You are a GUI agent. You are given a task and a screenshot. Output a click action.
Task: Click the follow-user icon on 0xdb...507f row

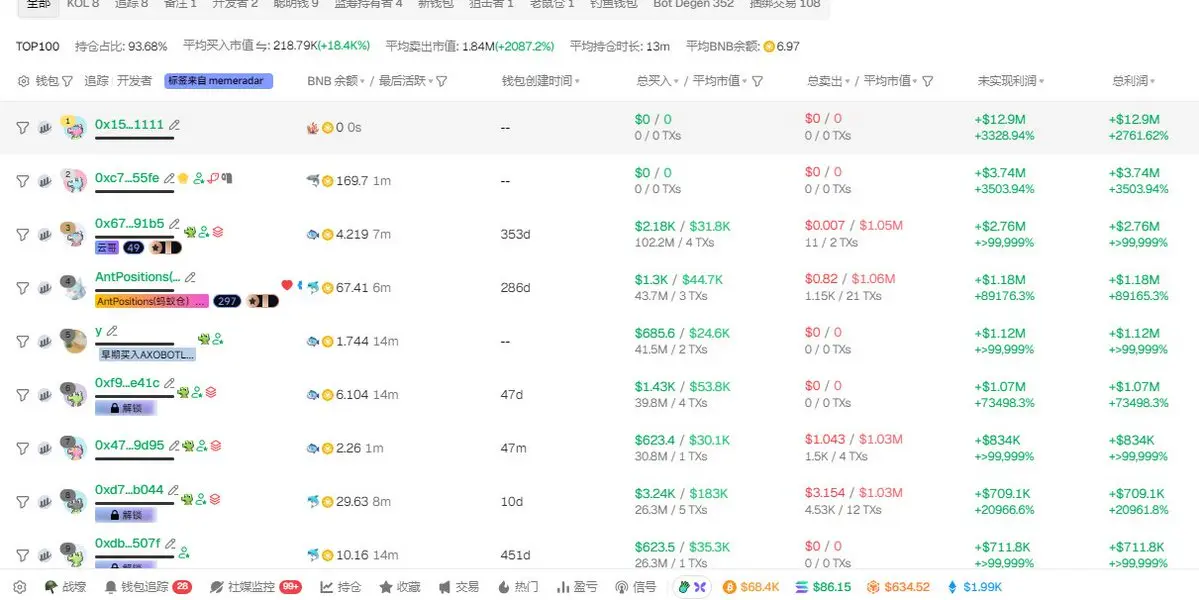[x=184, y=551]
